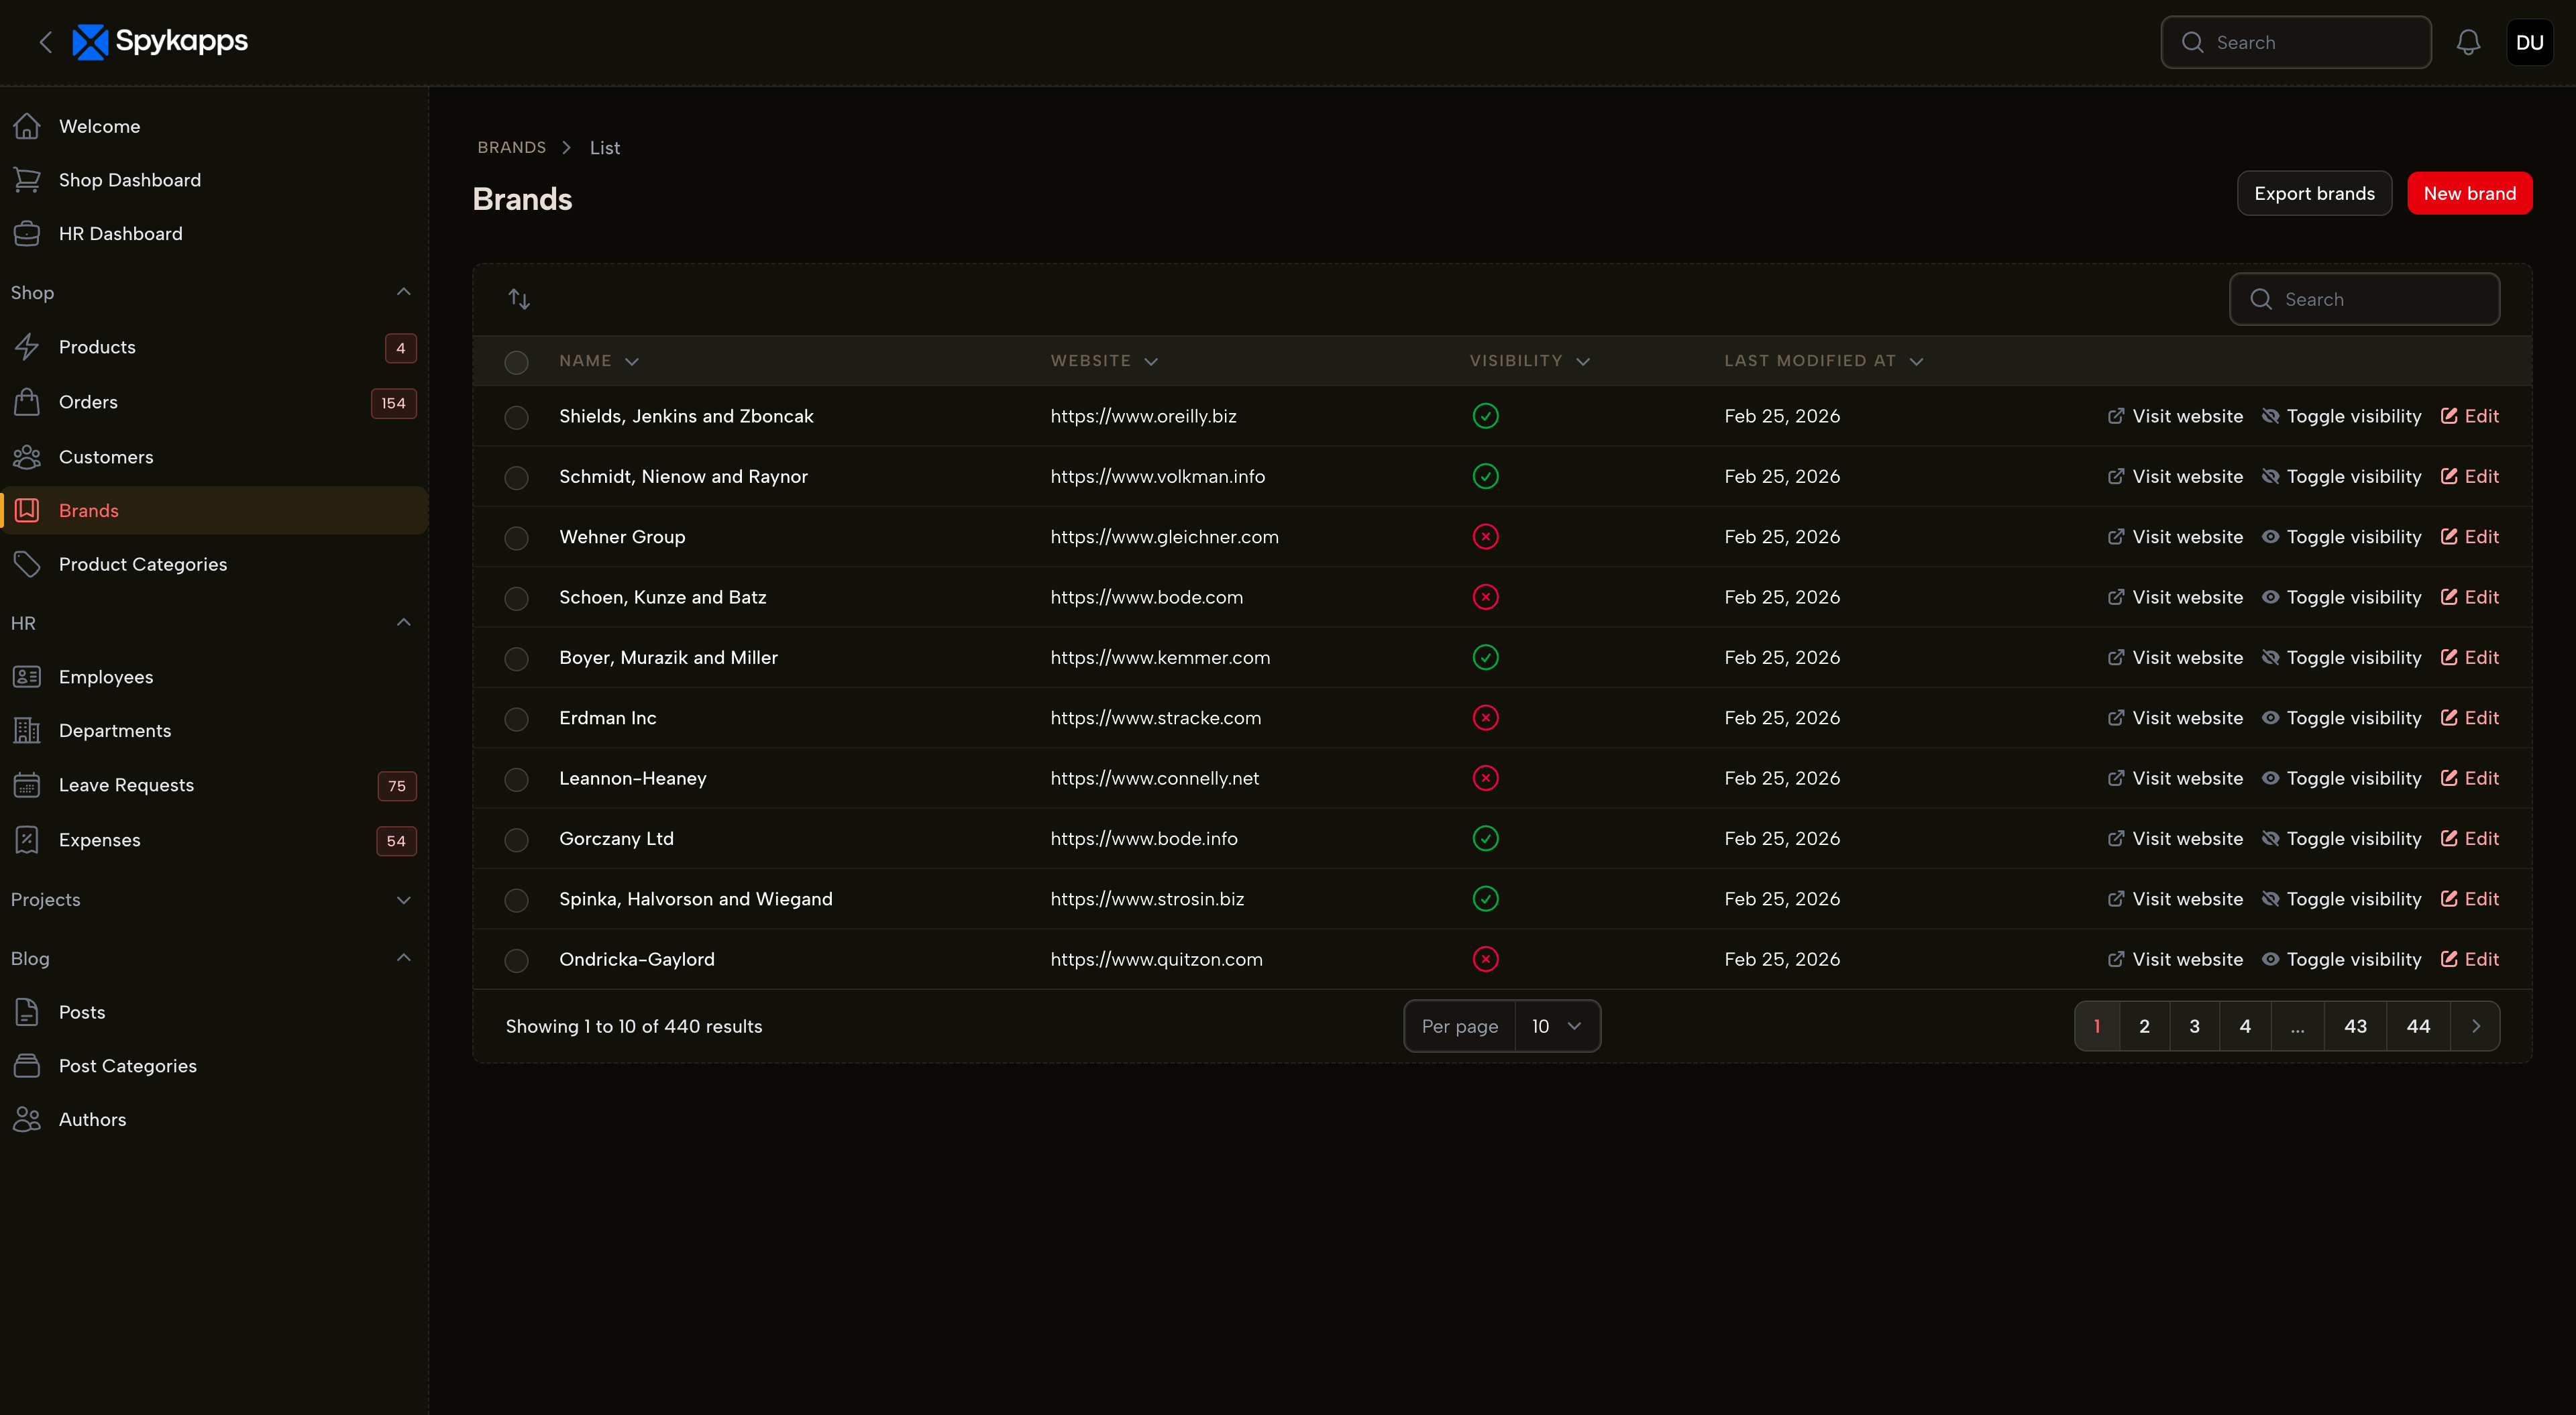Open Product Categories in sidebar
2576x1415 pixels.
click(x=143, y=564)
